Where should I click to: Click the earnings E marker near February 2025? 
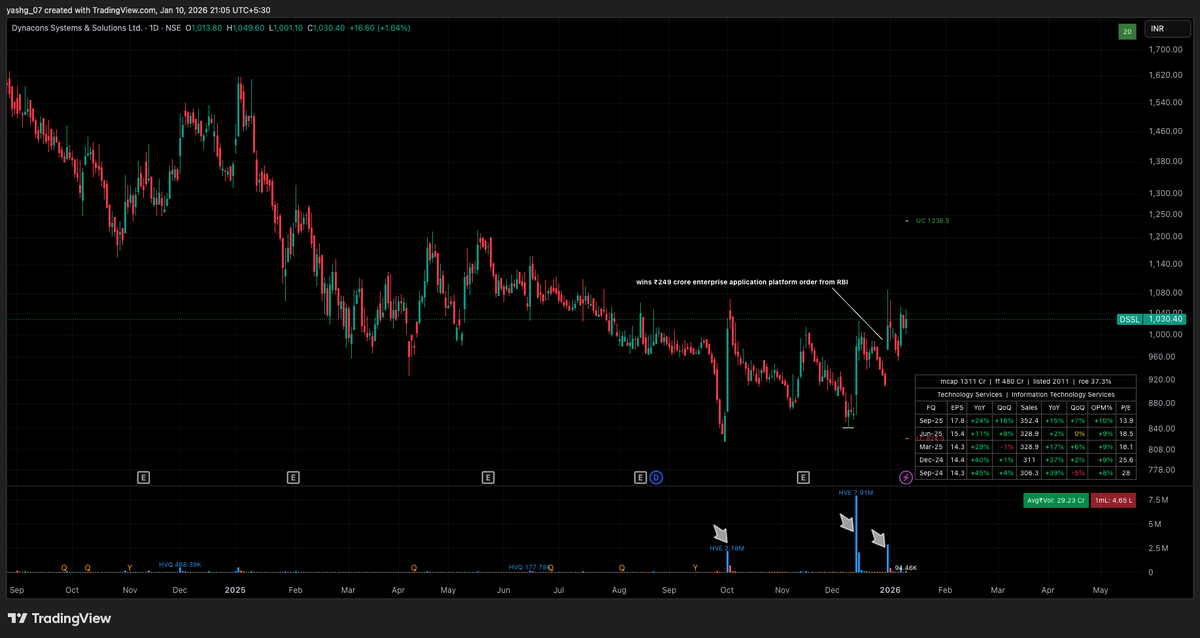coord(293,478)
